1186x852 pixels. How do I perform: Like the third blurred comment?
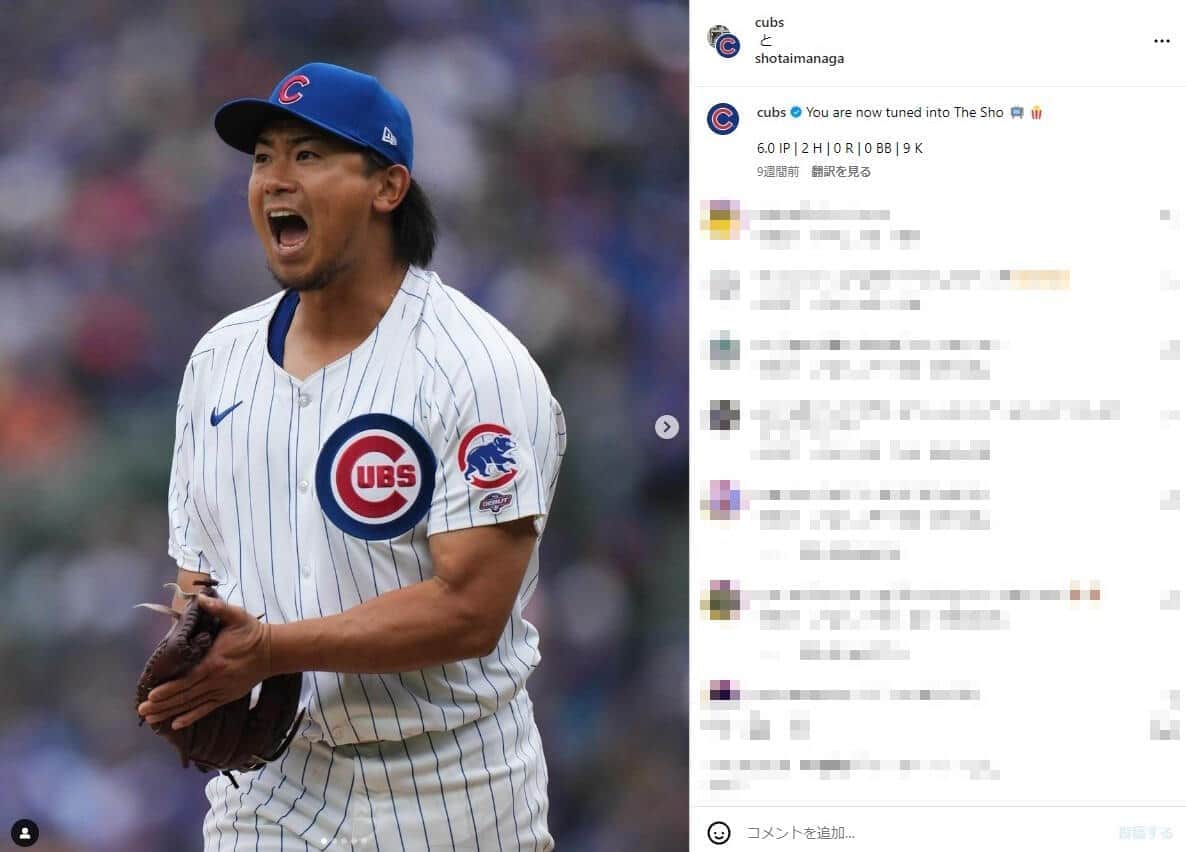point(1169,350)
